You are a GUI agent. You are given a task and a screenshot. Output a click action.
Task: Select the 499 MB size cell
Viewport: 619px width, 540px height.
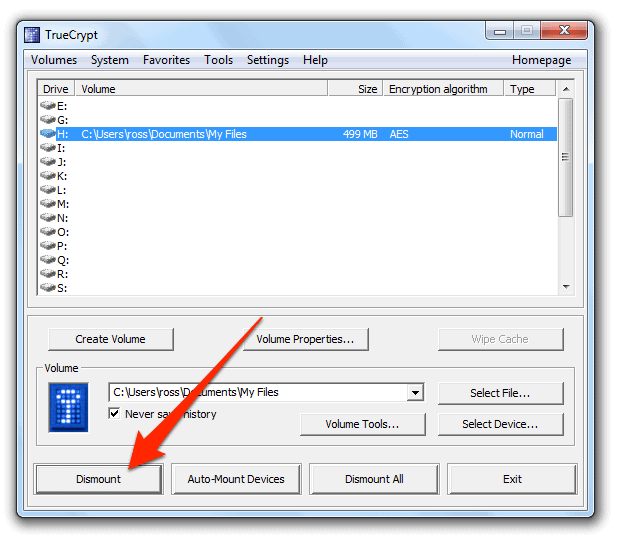[x=360, y=134]
